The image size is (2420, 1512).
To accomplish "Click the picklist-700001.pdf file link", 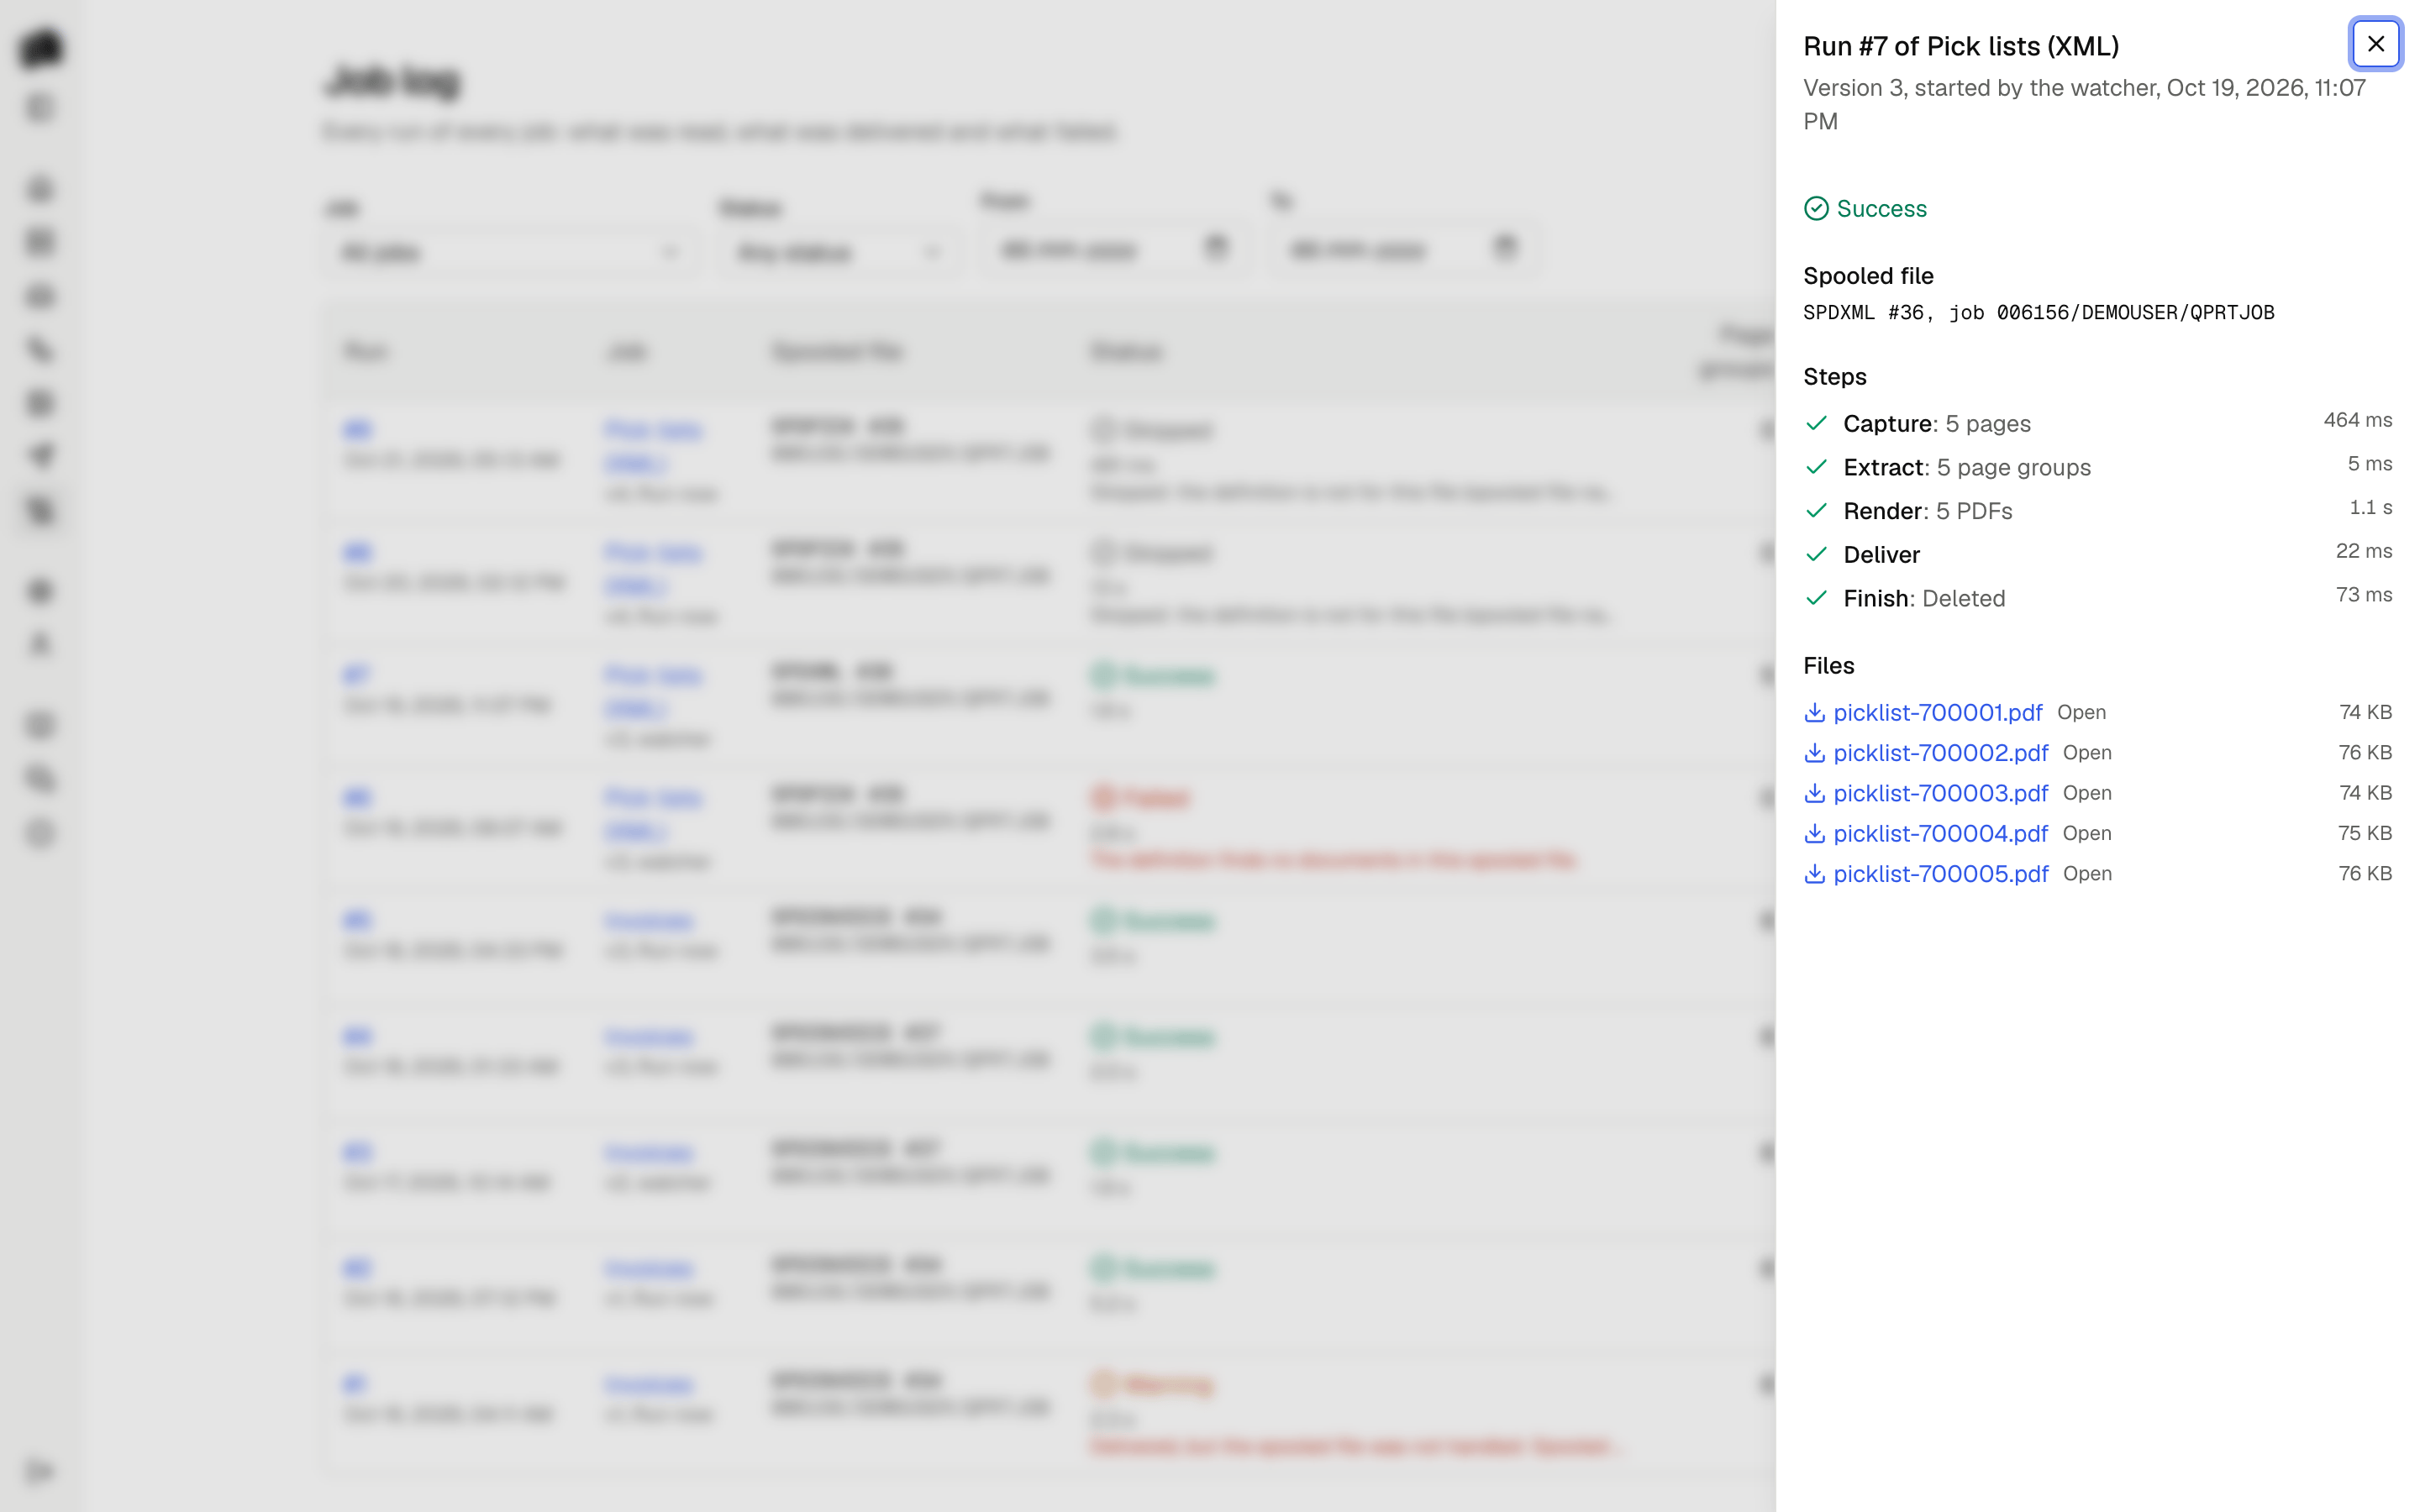I will pyautogui.click(x=1937, y=712).
